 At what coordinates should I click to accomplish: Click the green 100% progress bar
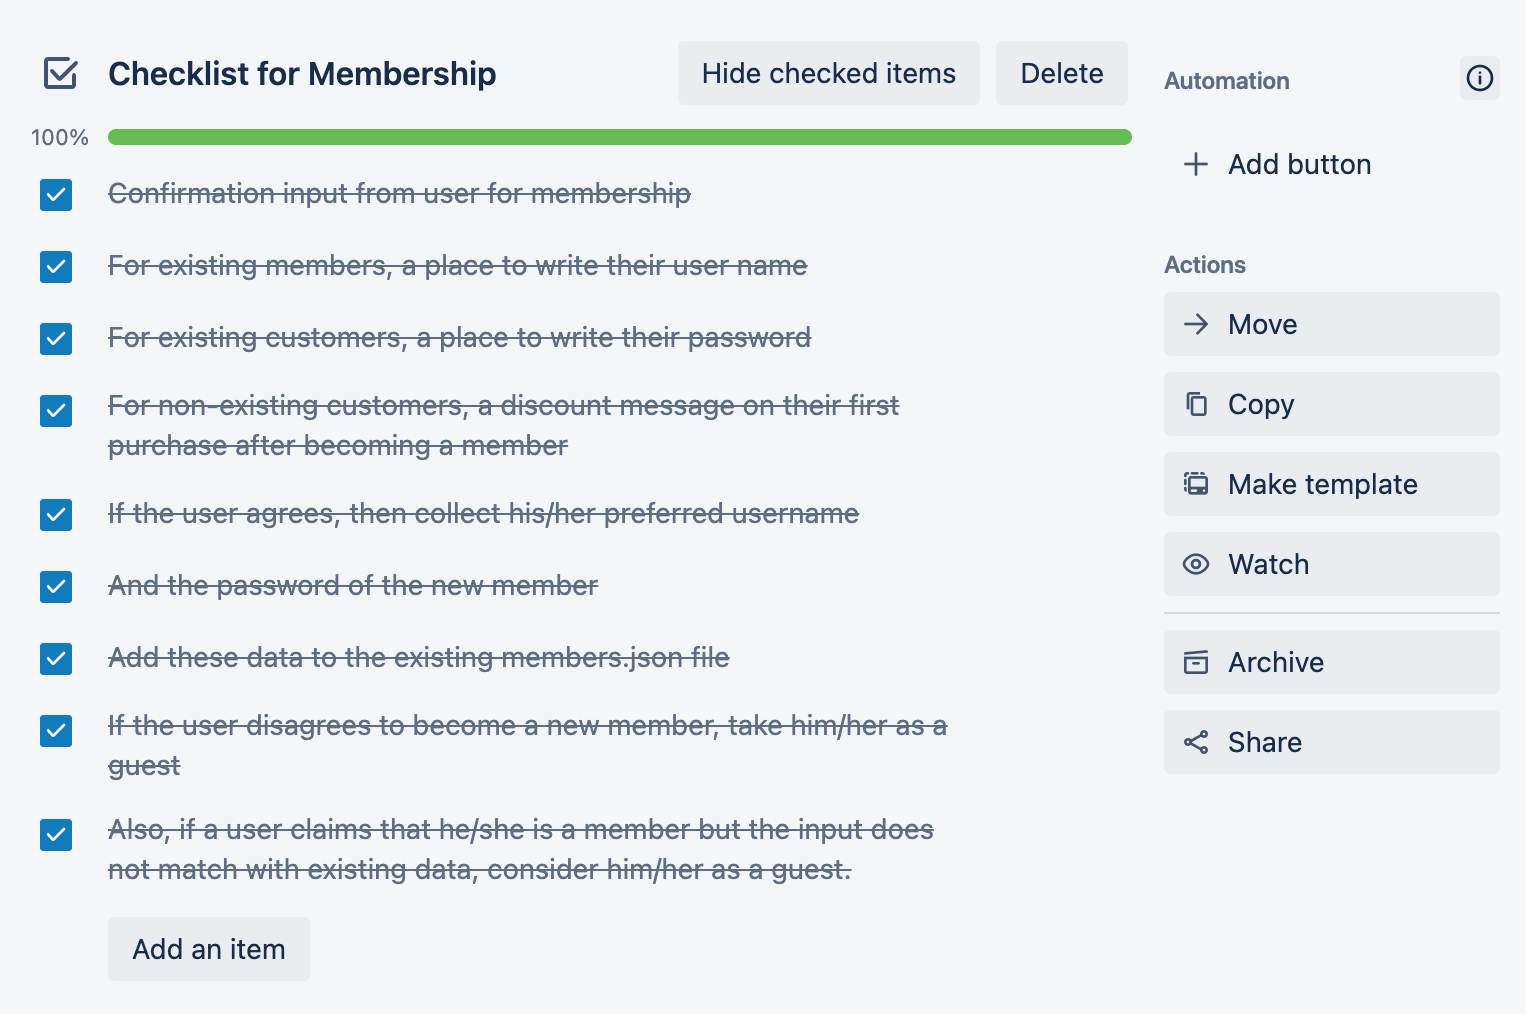click(619, 137)
